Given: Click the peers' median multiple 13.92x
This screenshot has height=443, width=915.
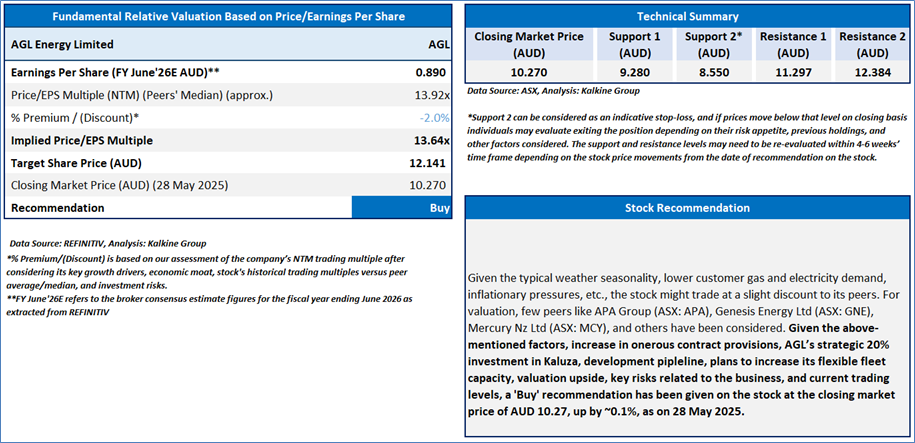Looking at the screenshot, I should [x=427, y=95].
